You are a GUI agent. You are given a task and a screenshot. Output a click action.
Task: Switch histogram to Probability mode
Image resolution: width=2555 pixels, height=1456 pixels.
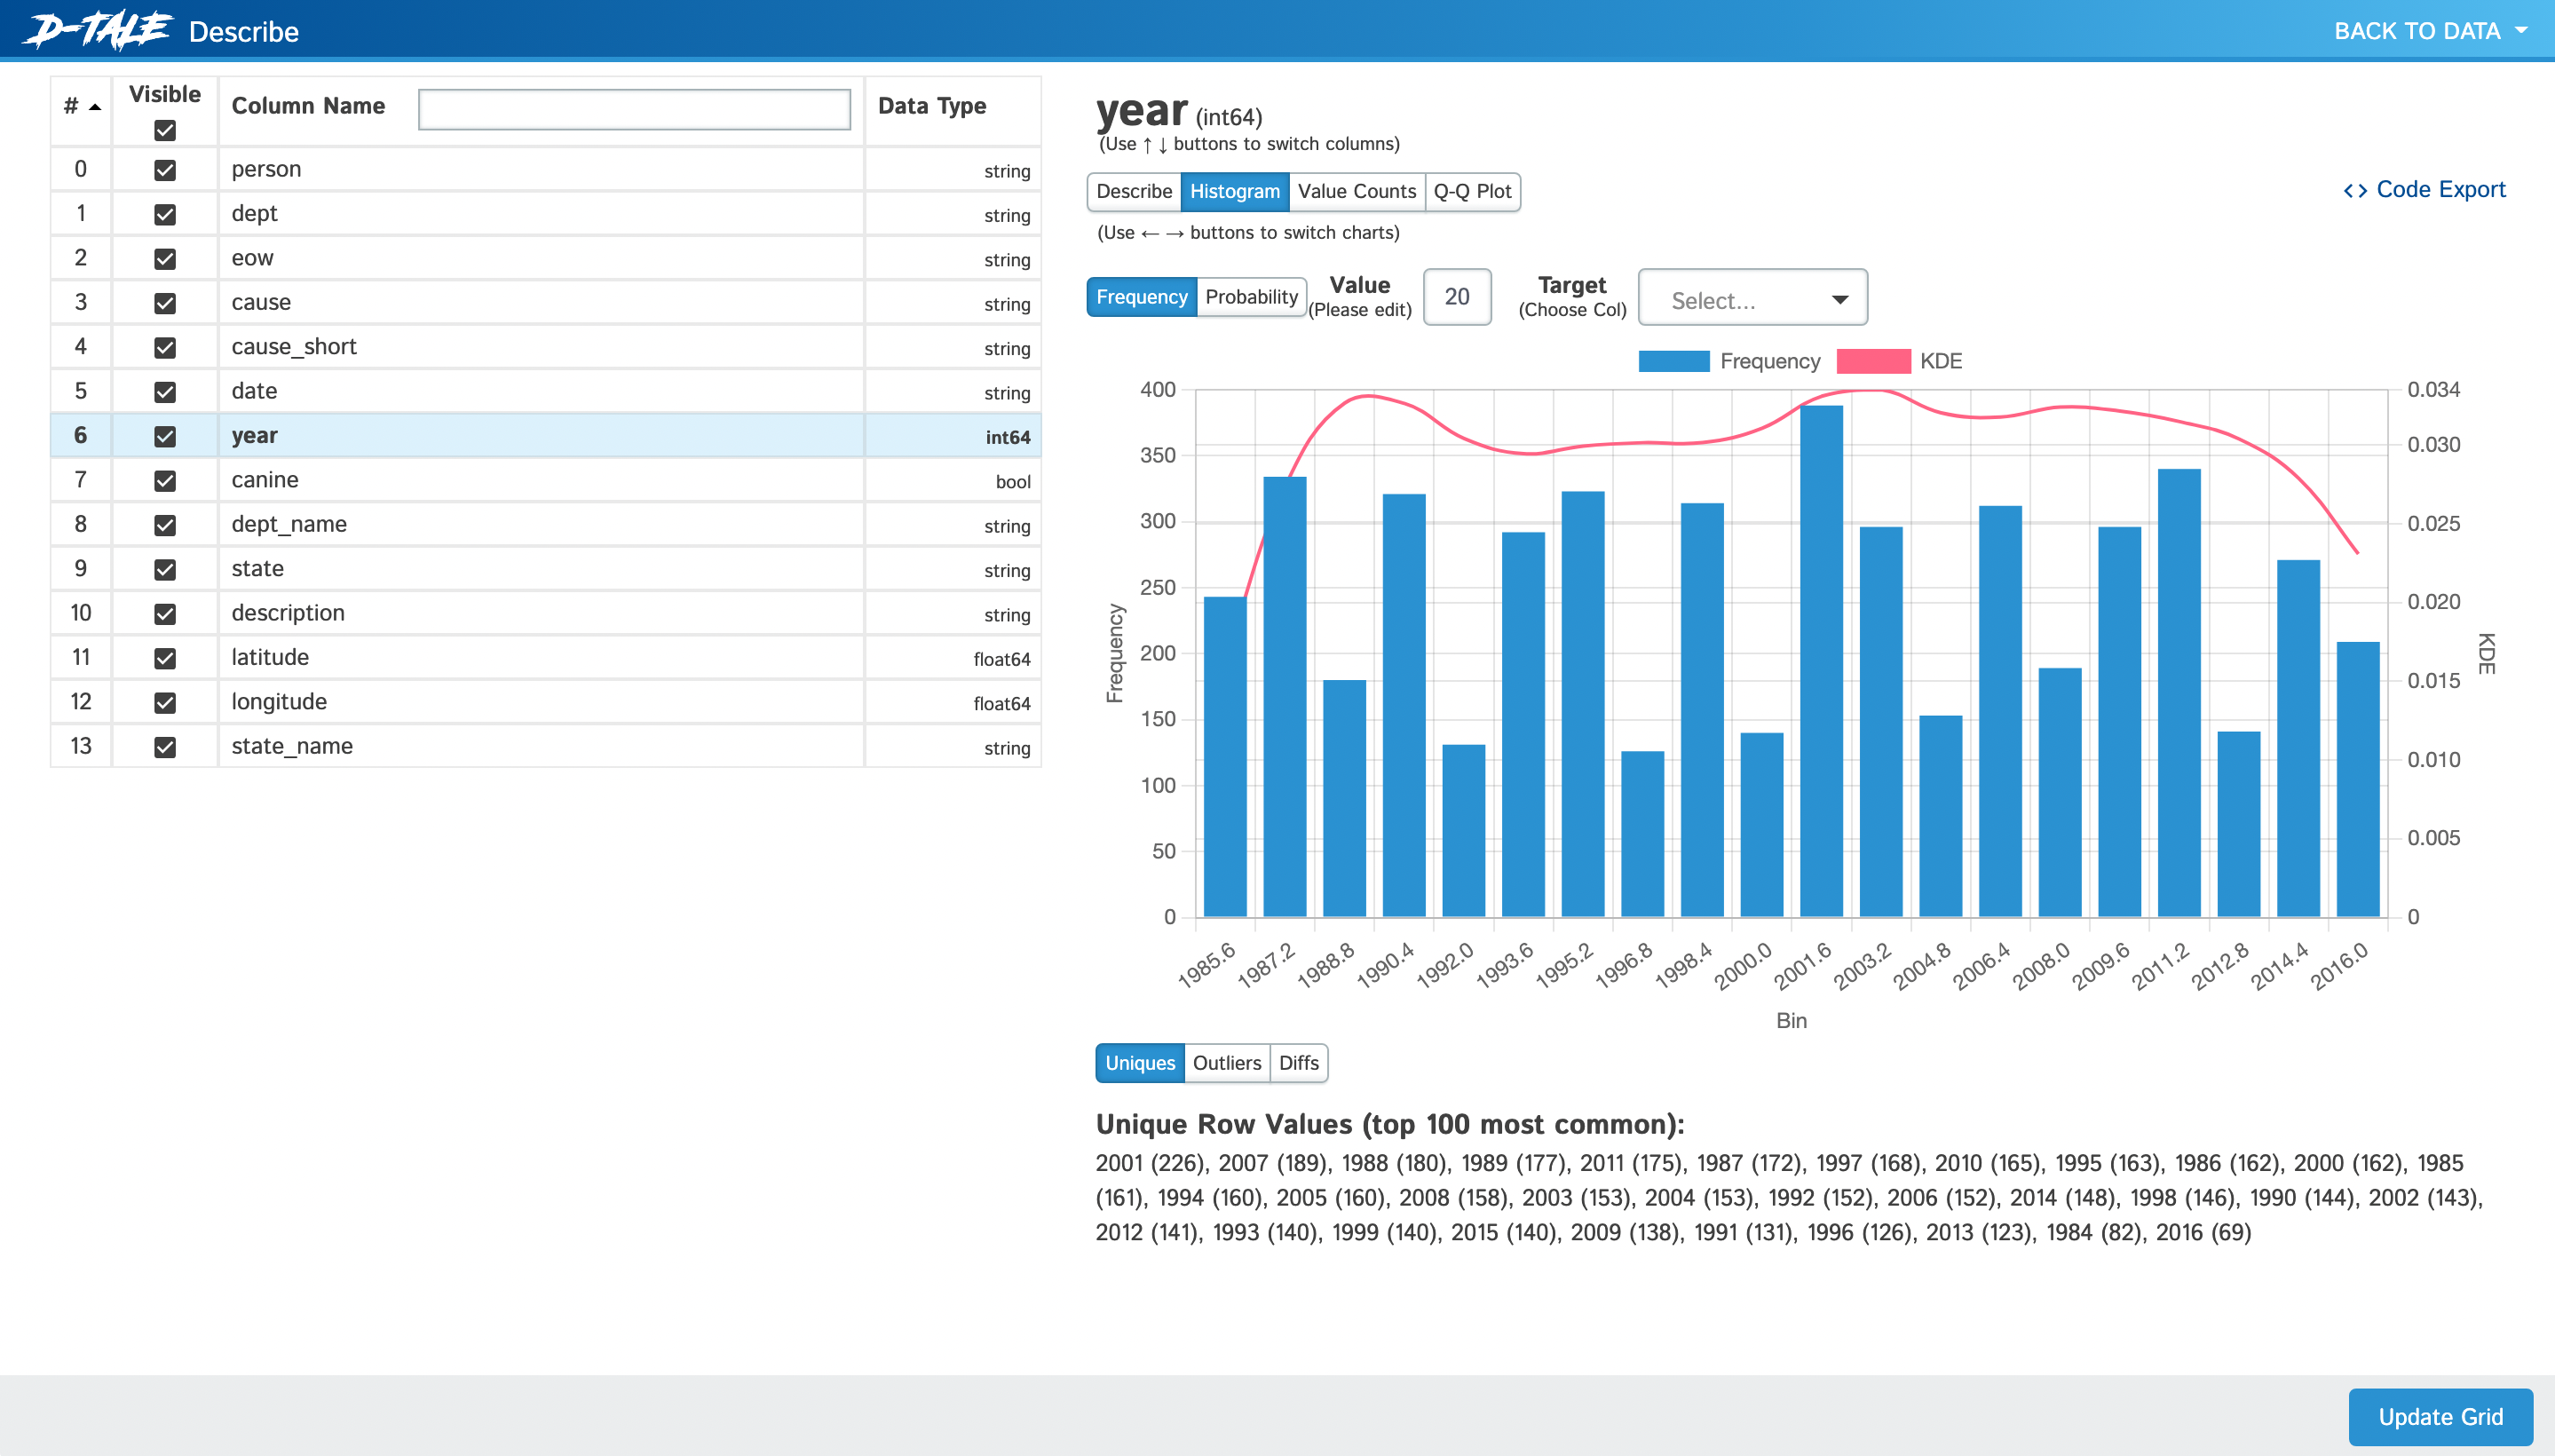tap(1250, 297)
